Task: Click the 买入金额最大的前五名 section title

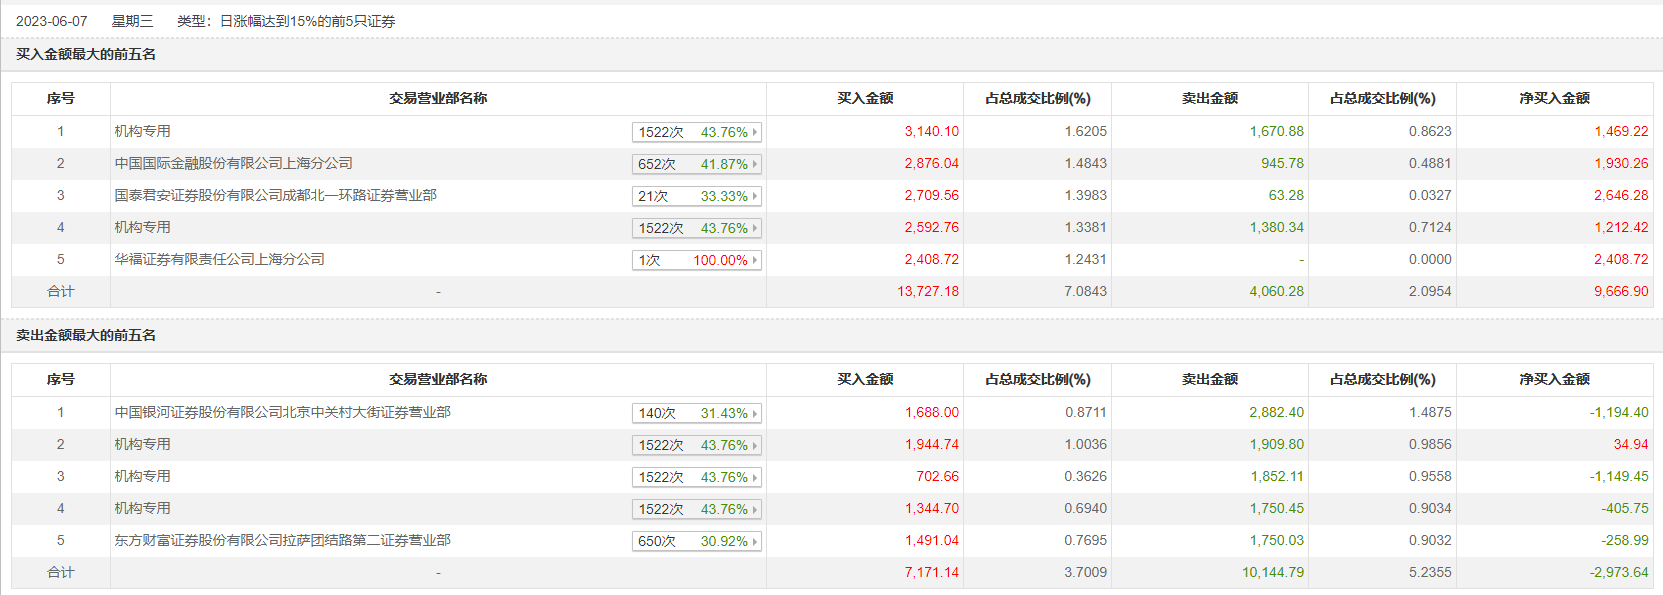Action: (86, 54)
